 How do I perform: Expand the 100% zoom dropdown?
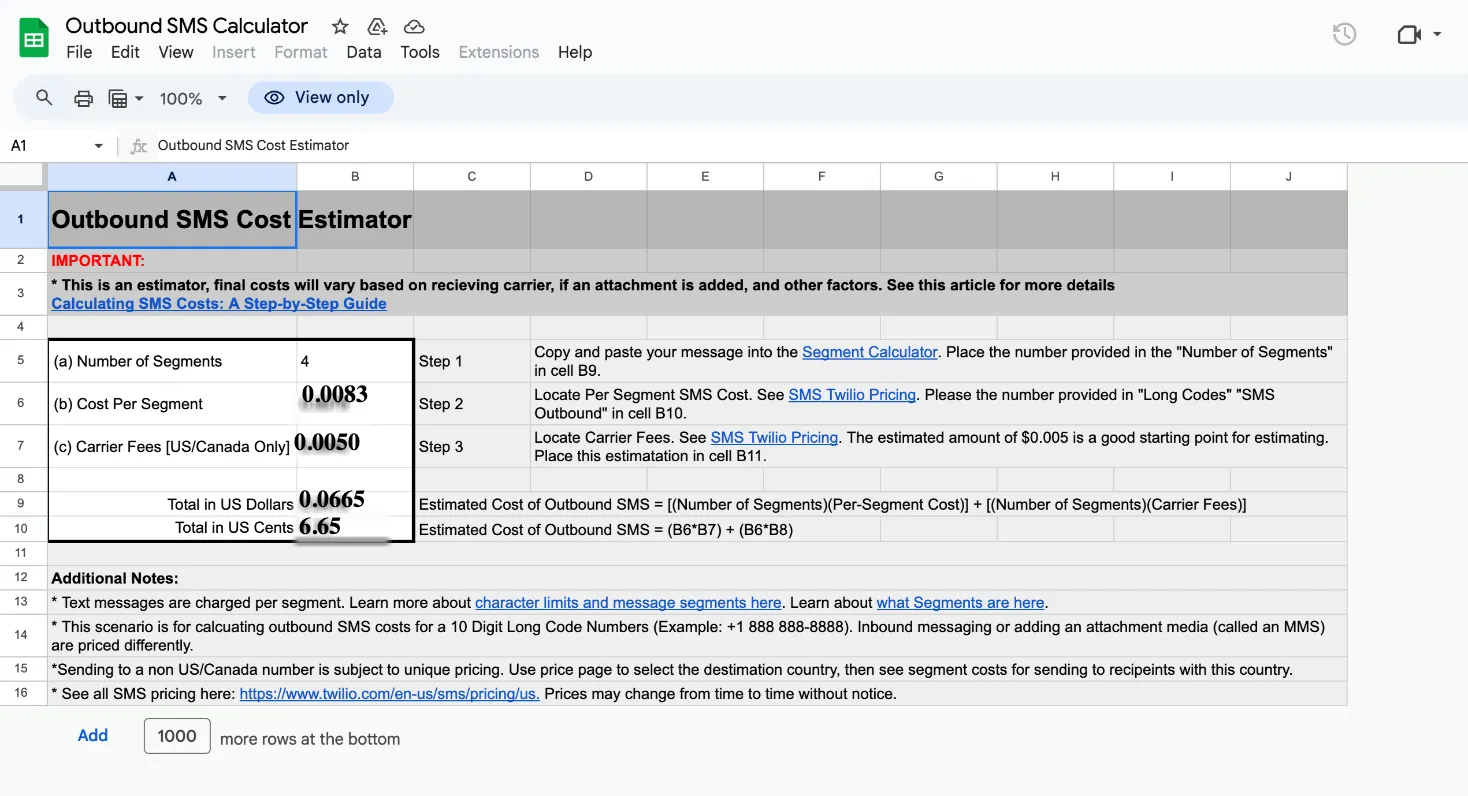[194, 98]
